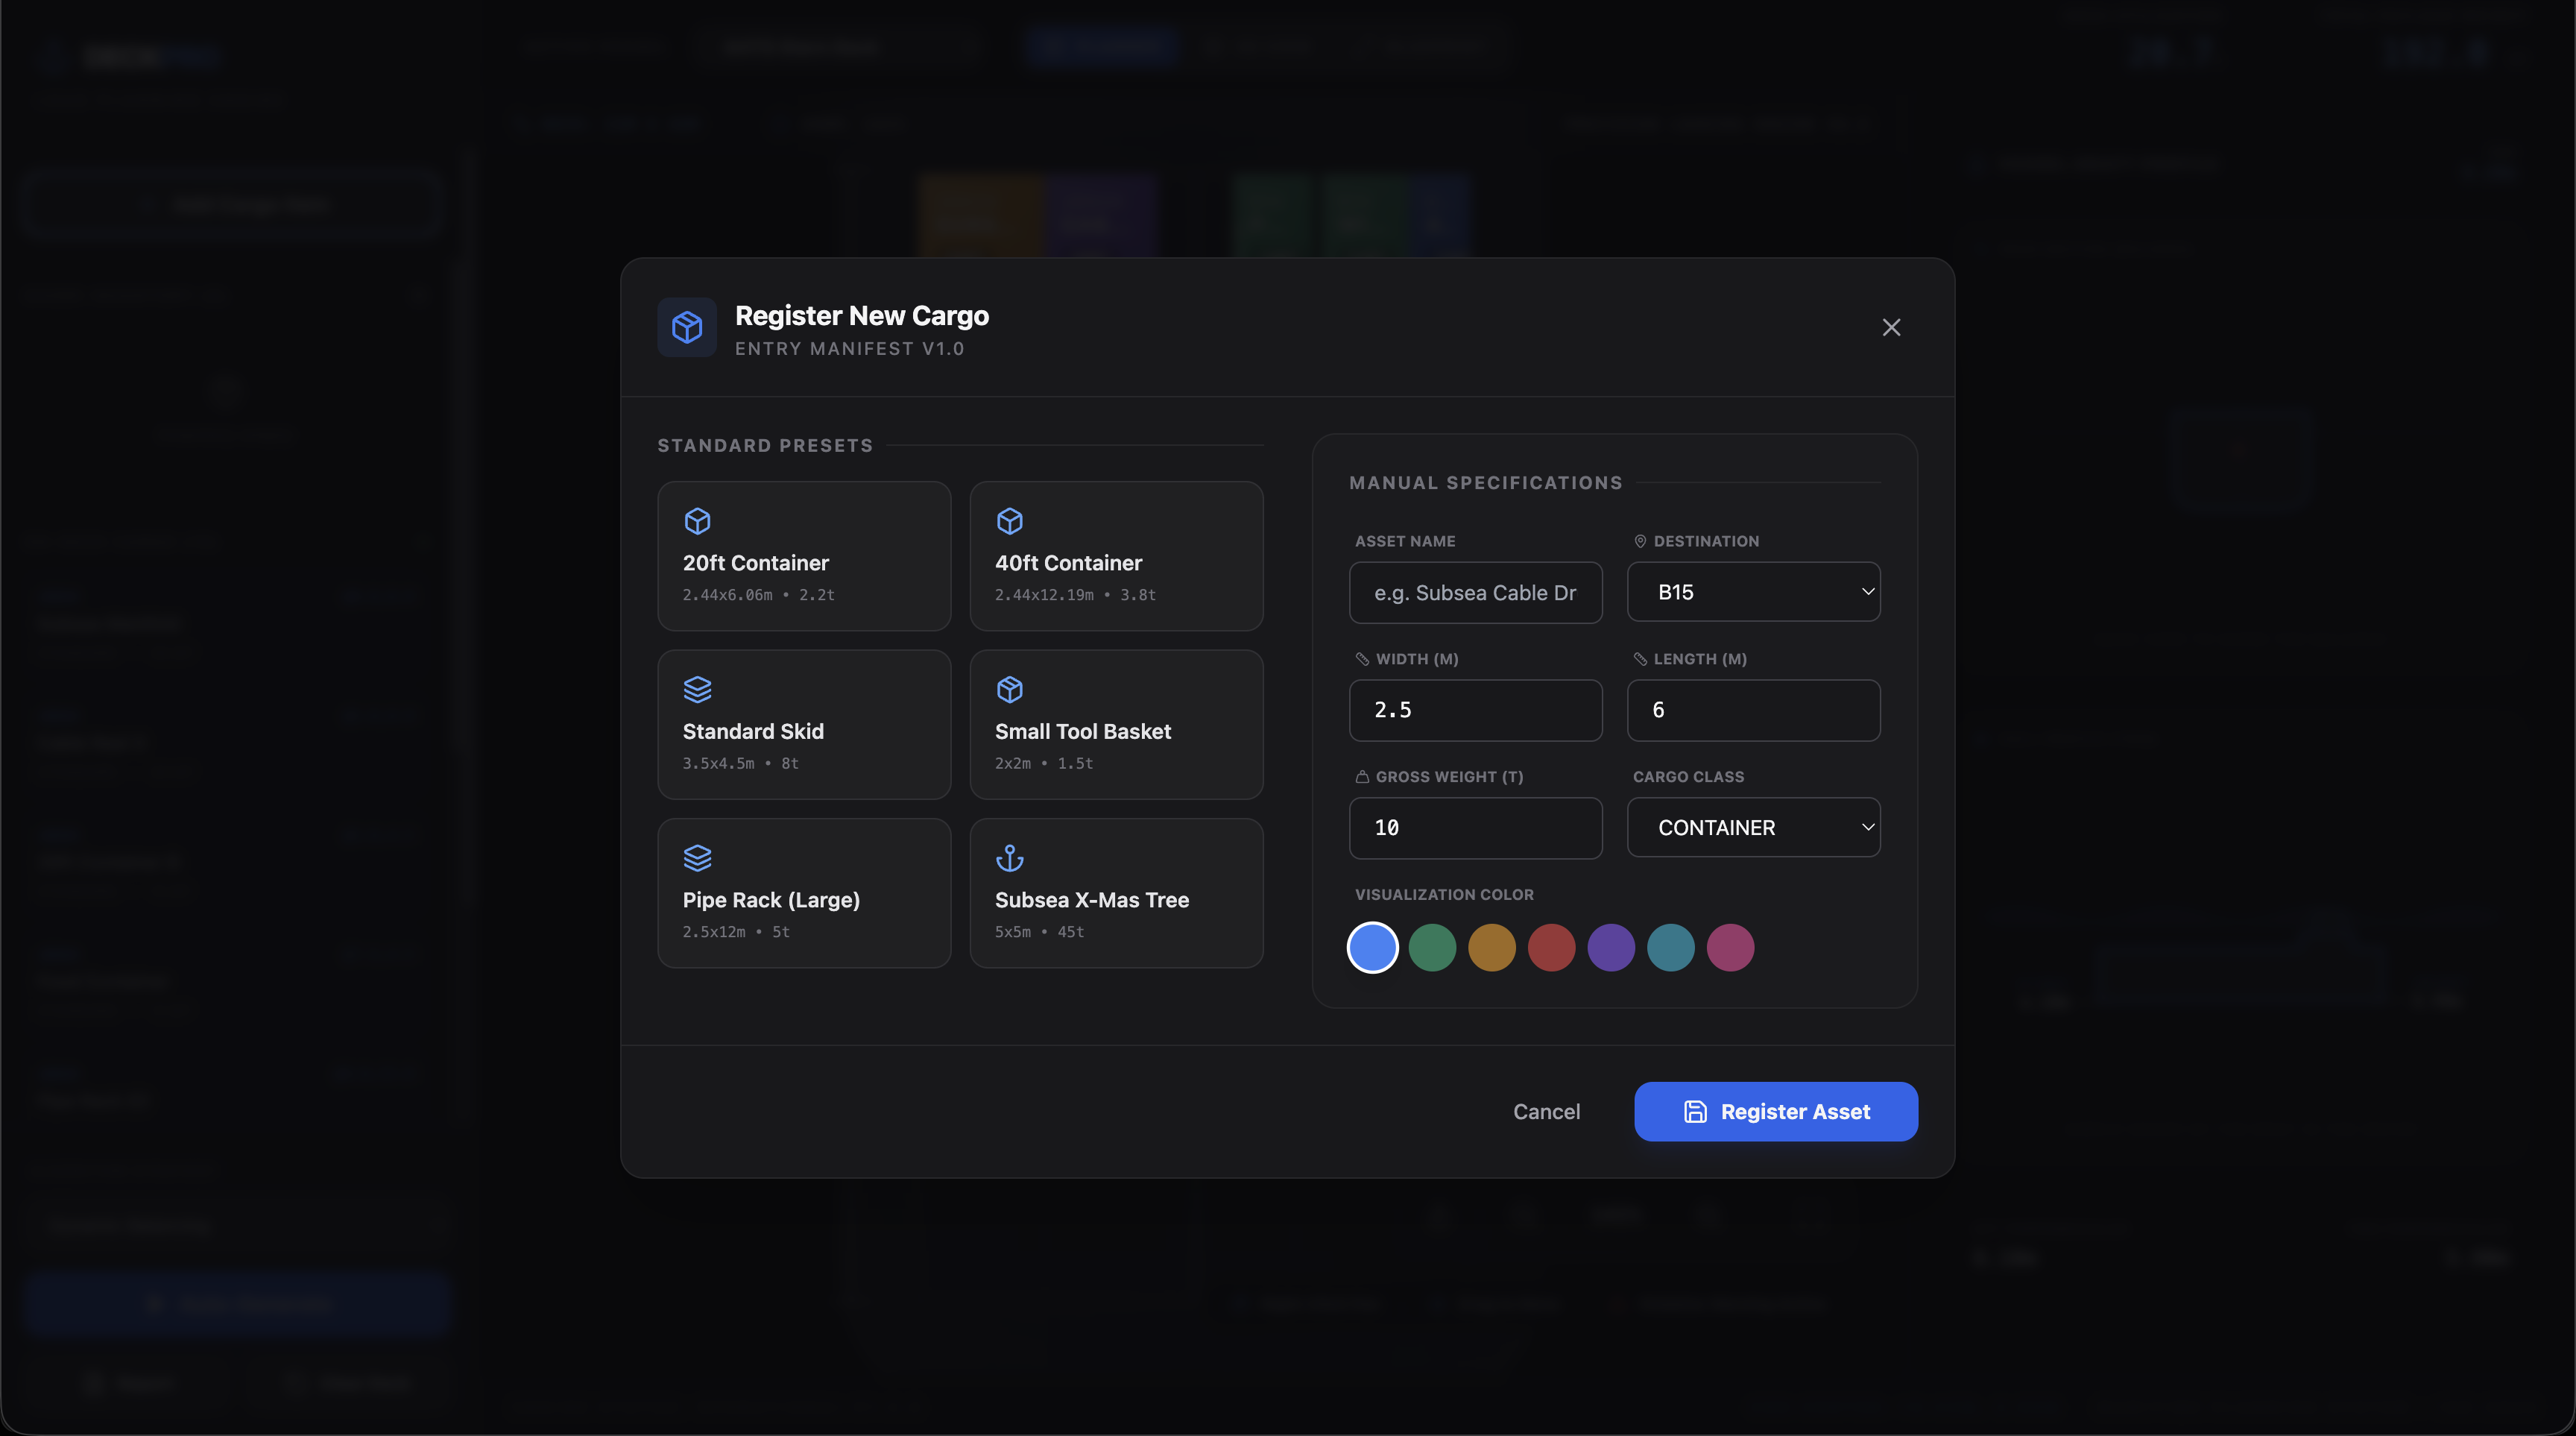
Task: Click the cube icon on the 20ft Container preset
Action: point(697,521)
